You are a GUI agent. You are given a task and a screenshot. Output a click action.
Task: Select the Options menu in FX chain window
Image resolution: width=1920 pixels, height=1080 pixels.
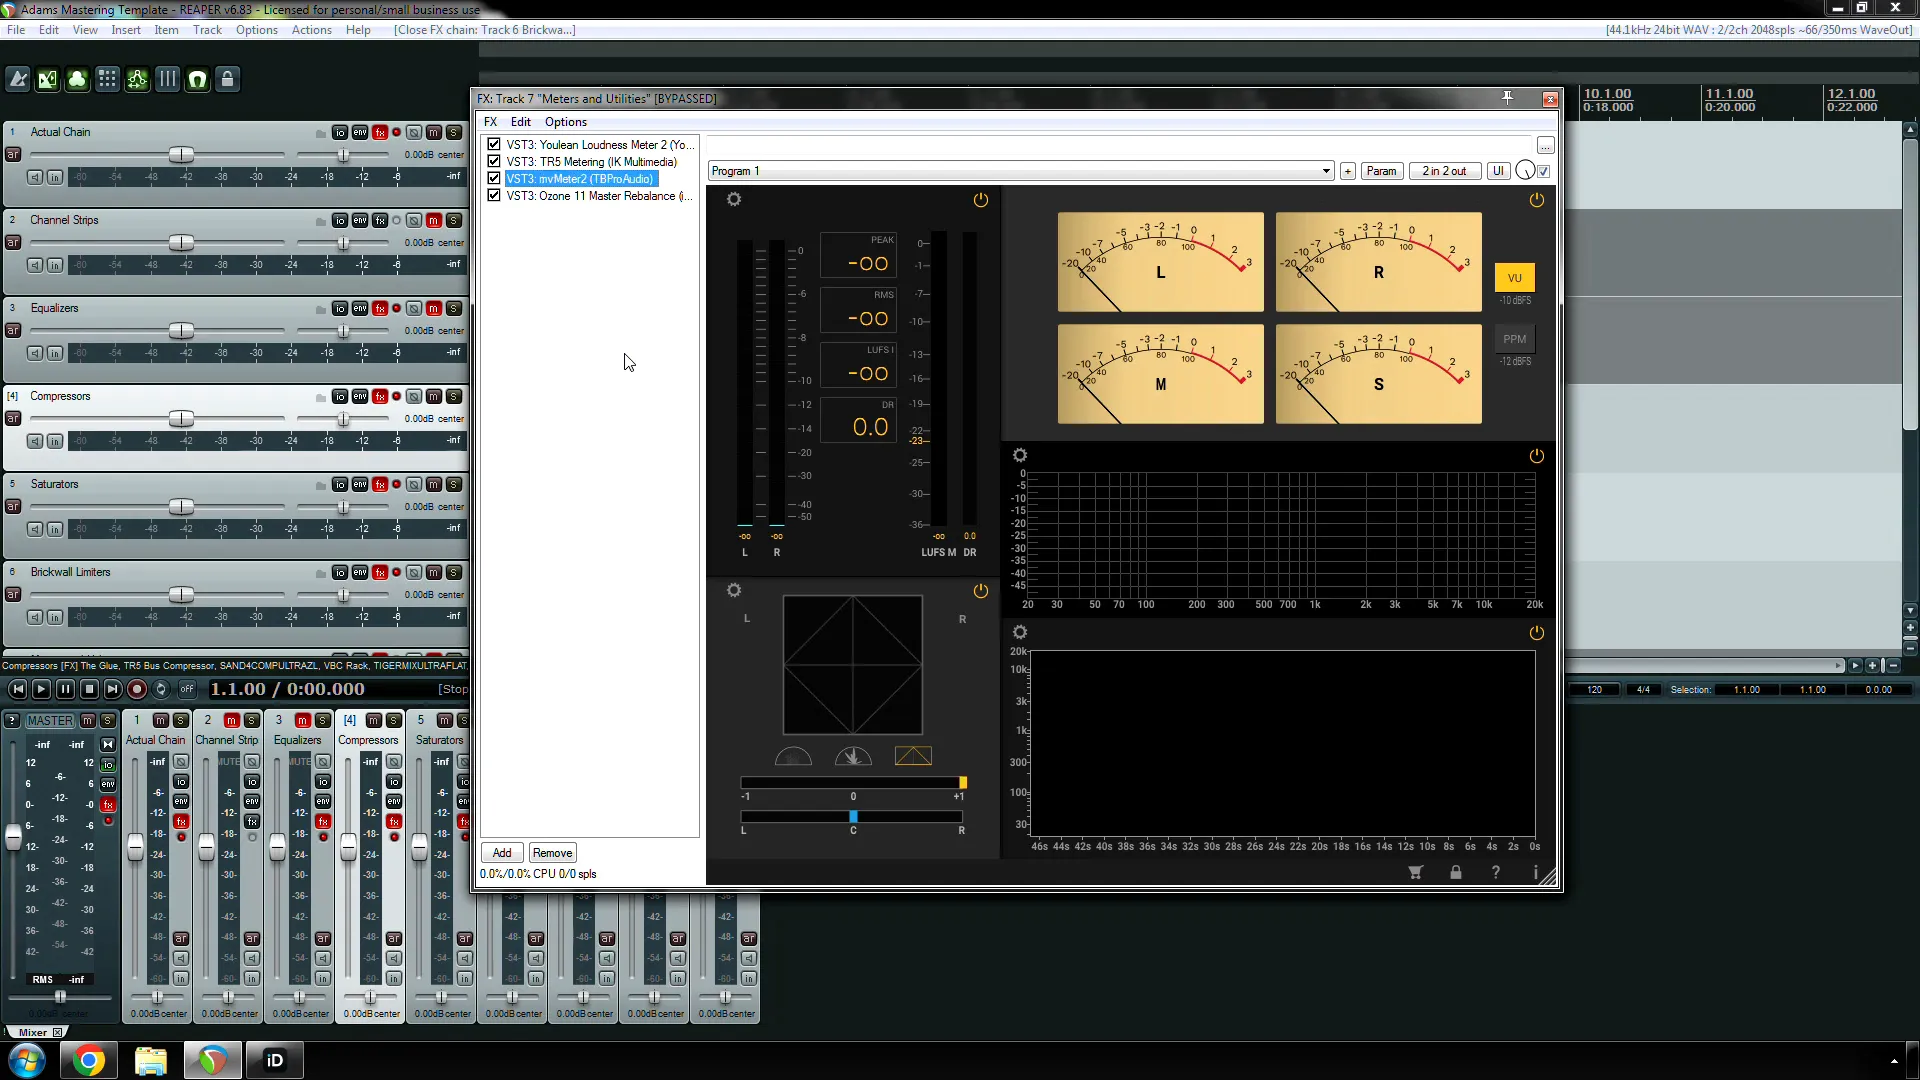click(x=564, y=121)
